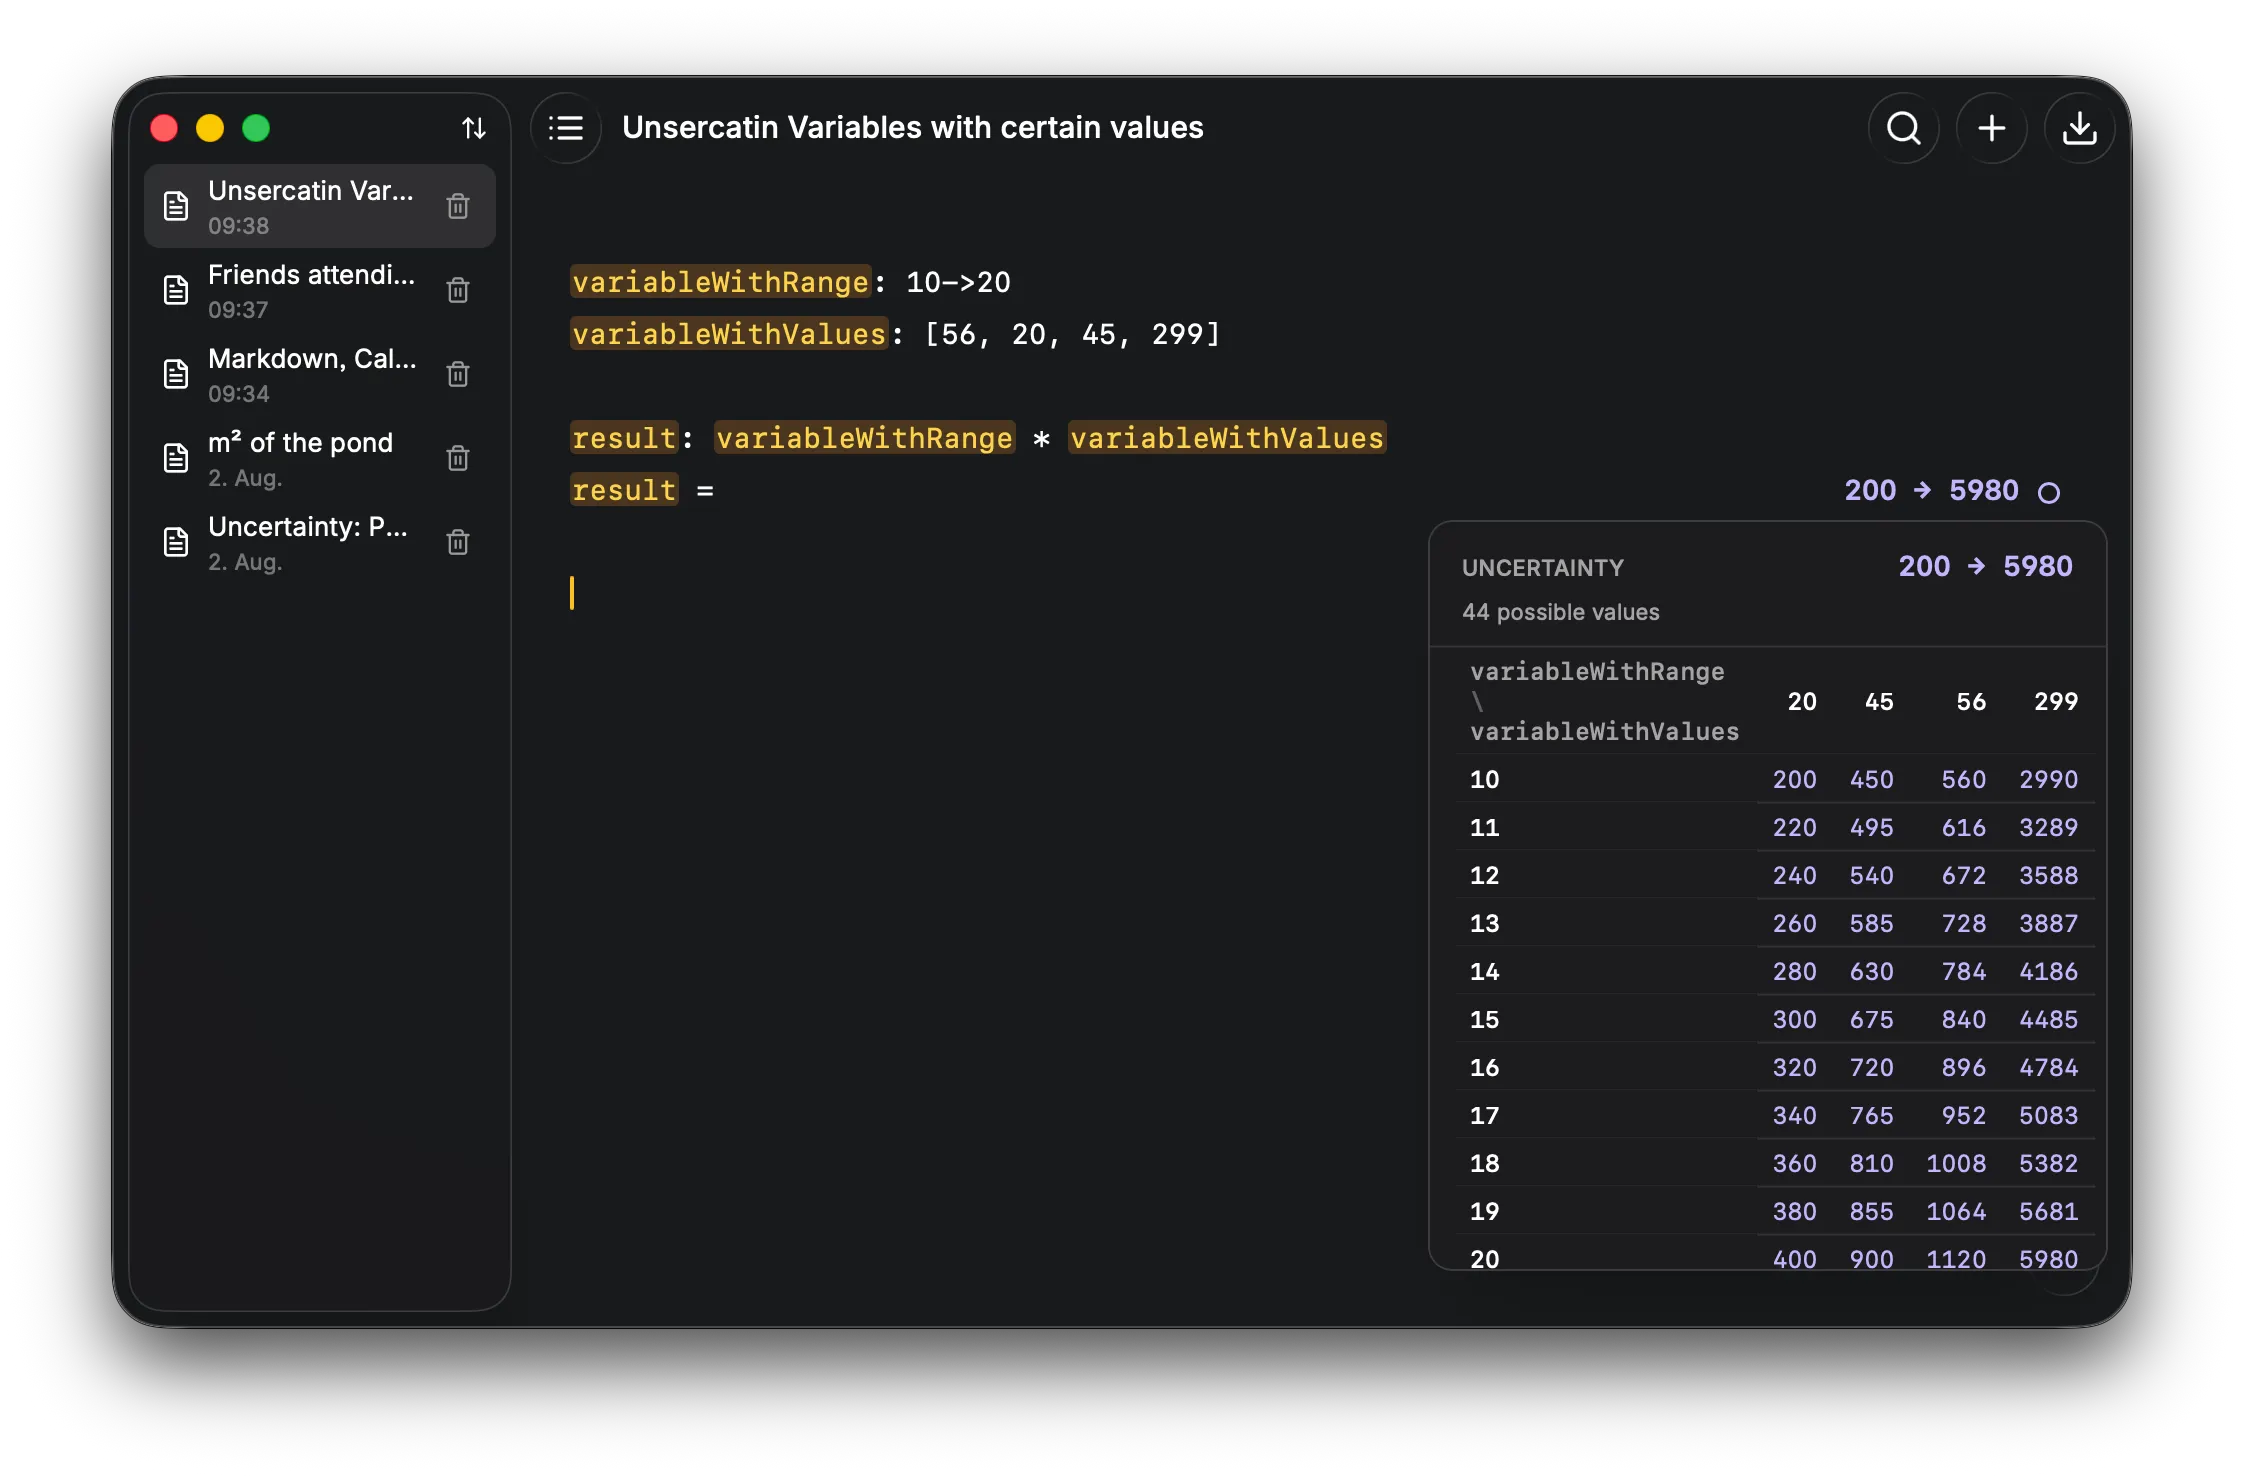Click the cell value 300
This screenshot has height=1476, width=2244.
(1794, 1020)
